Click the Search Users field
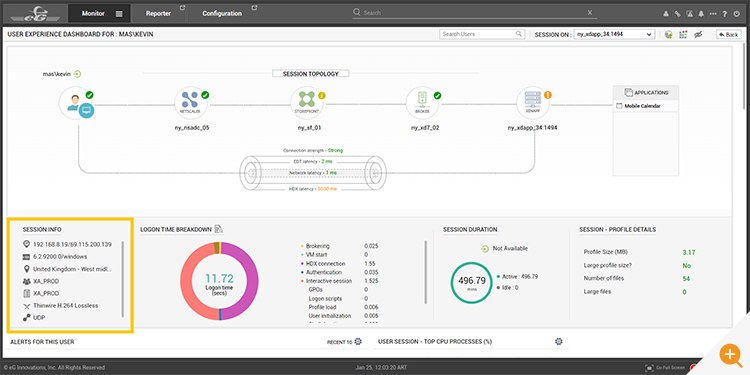The image size is (750, 375). tap(482, 34)
